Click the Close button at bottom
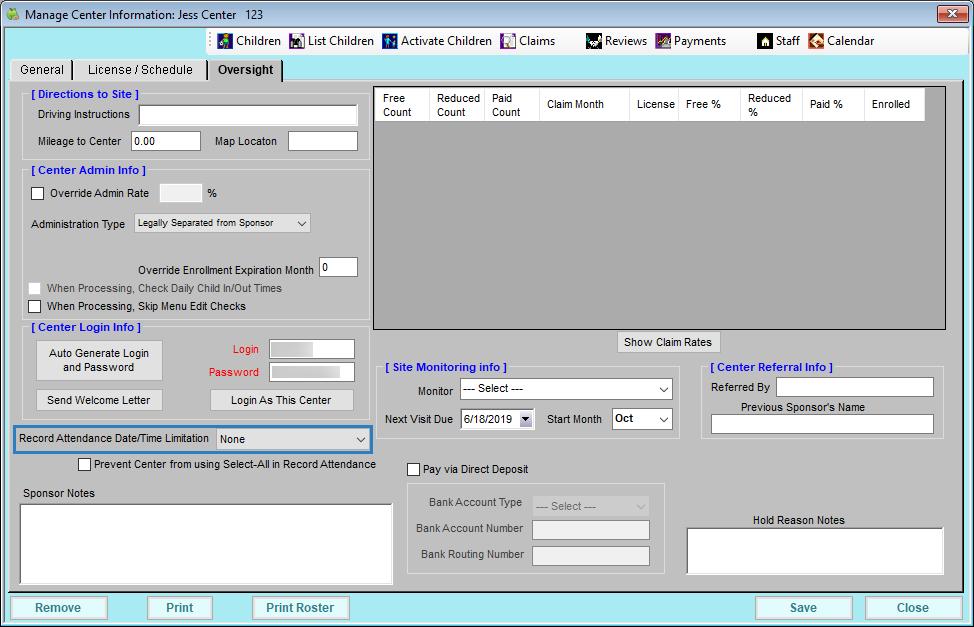974x627 pixels. tap(913, 608)
